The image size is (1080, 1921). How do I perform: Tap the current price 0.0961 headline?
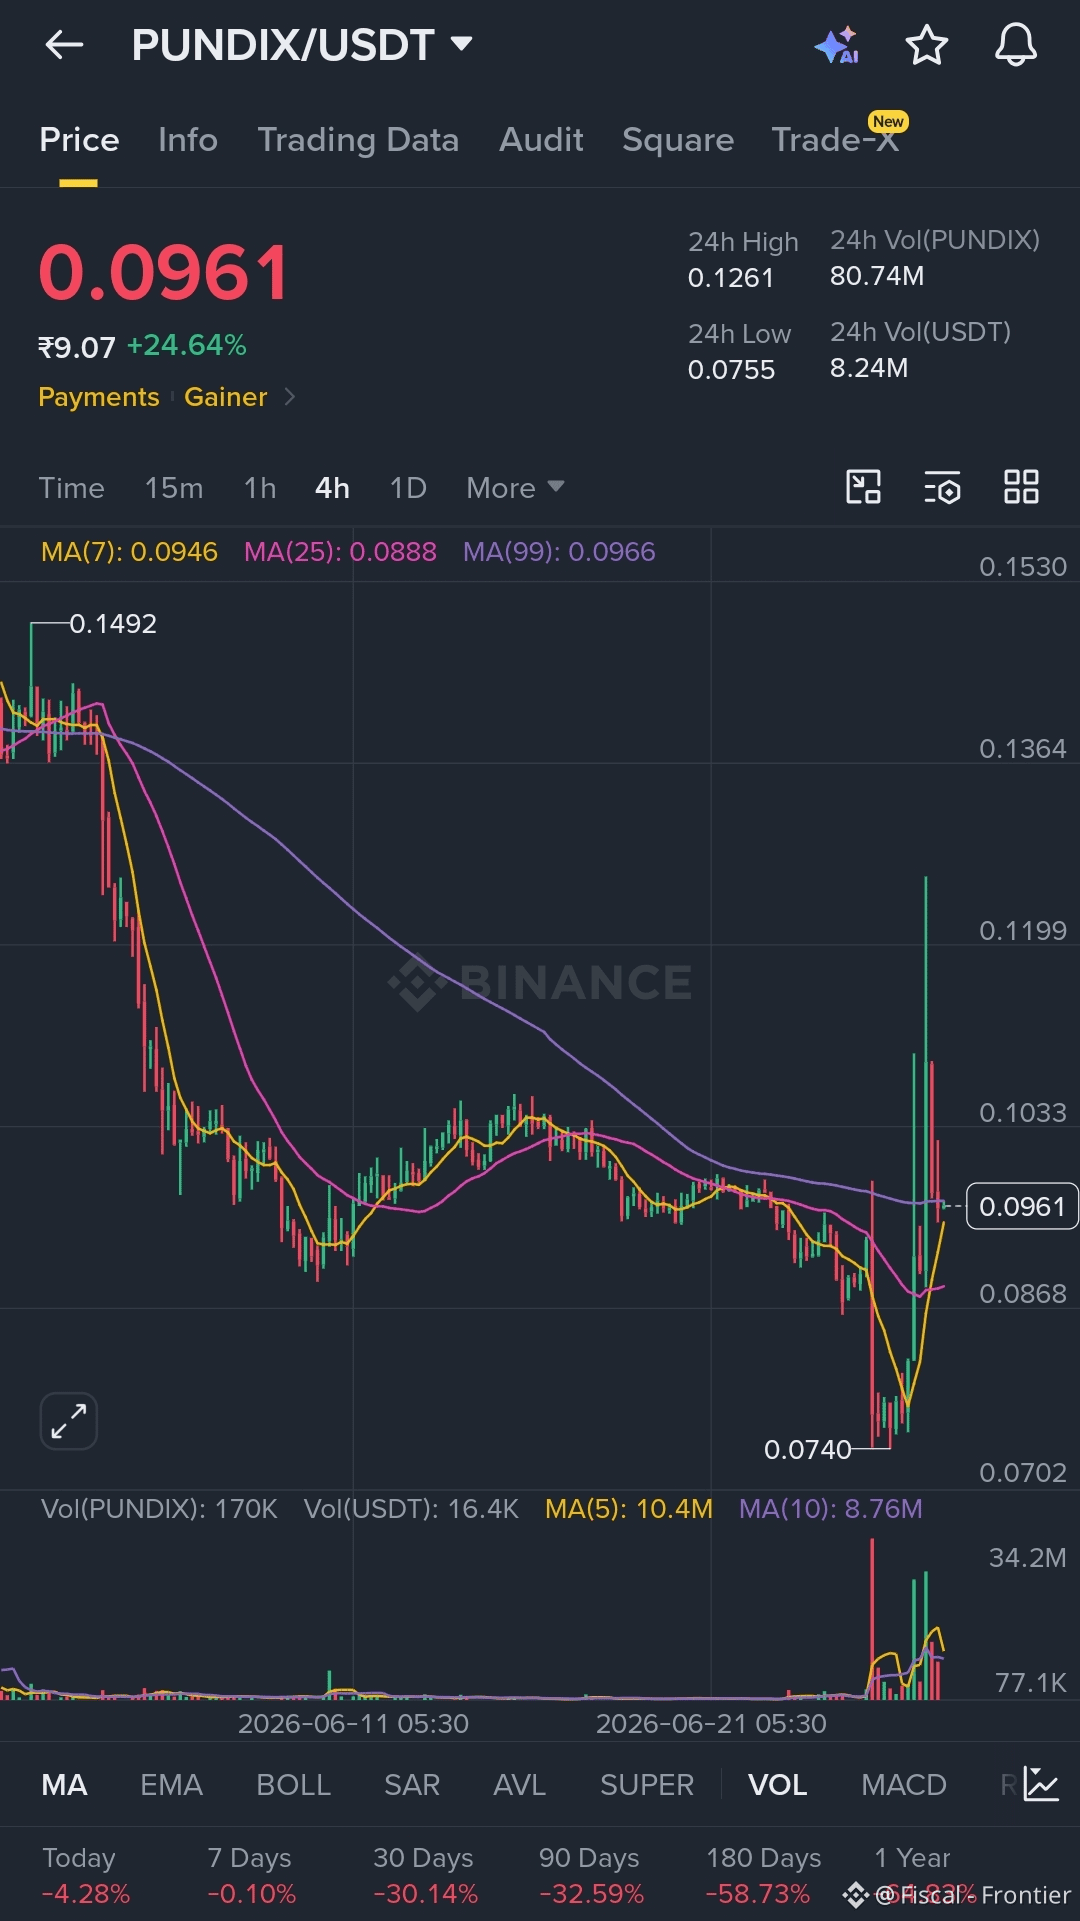(164, 273)
